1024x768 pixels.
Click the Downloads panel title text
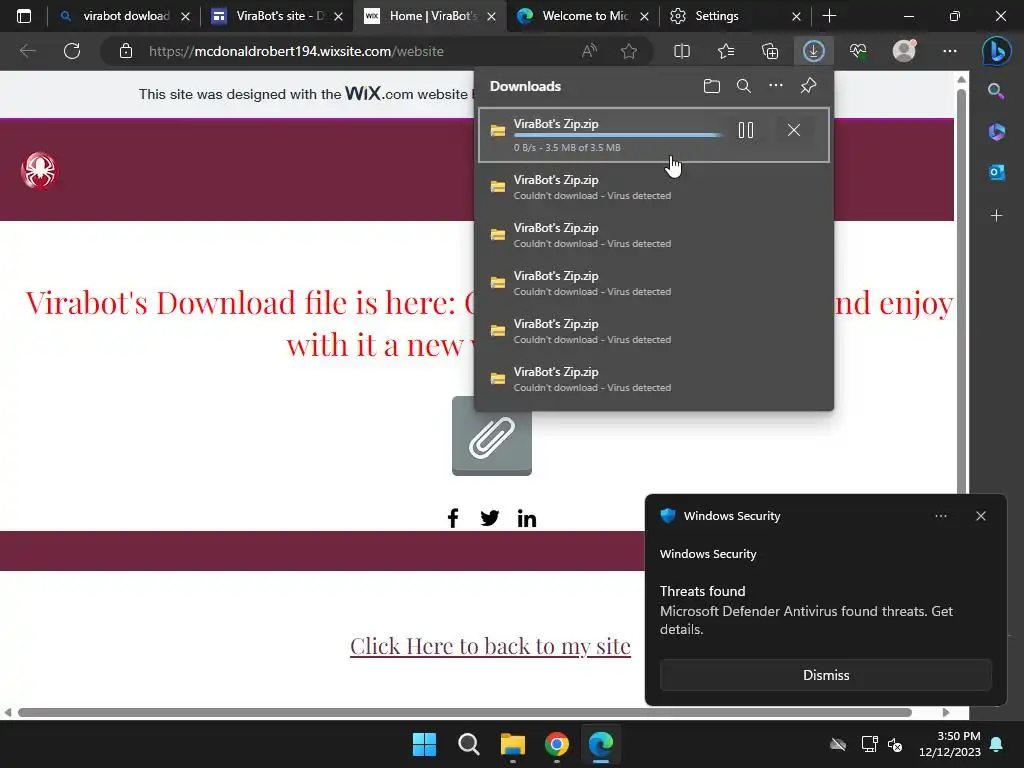pyautogui.click(x=525, y=86)
